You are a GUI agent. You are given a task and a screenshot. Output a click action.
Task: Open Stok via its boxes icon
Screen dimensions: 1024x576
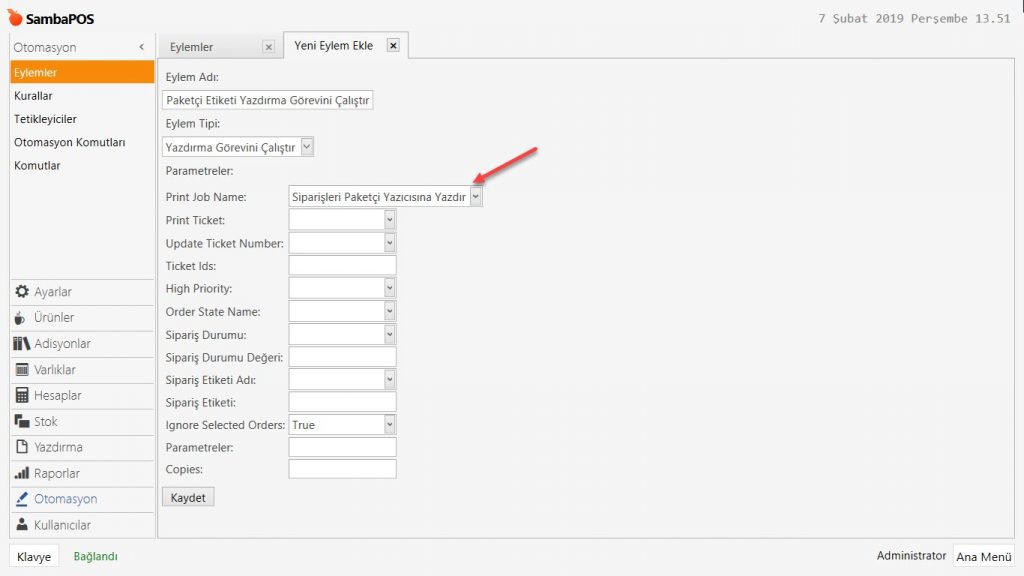coord(22,422)
